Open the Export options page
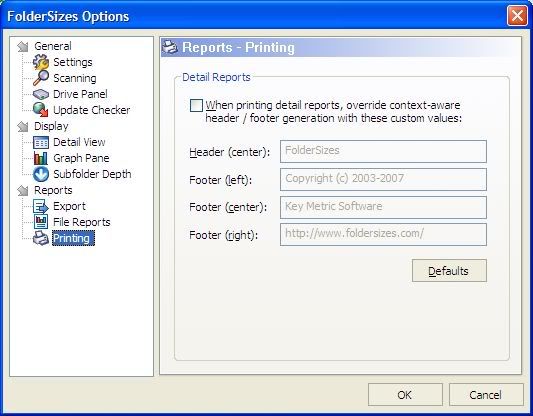The height and width of the screenshot is (416, 533). click(x=69, y=206)
